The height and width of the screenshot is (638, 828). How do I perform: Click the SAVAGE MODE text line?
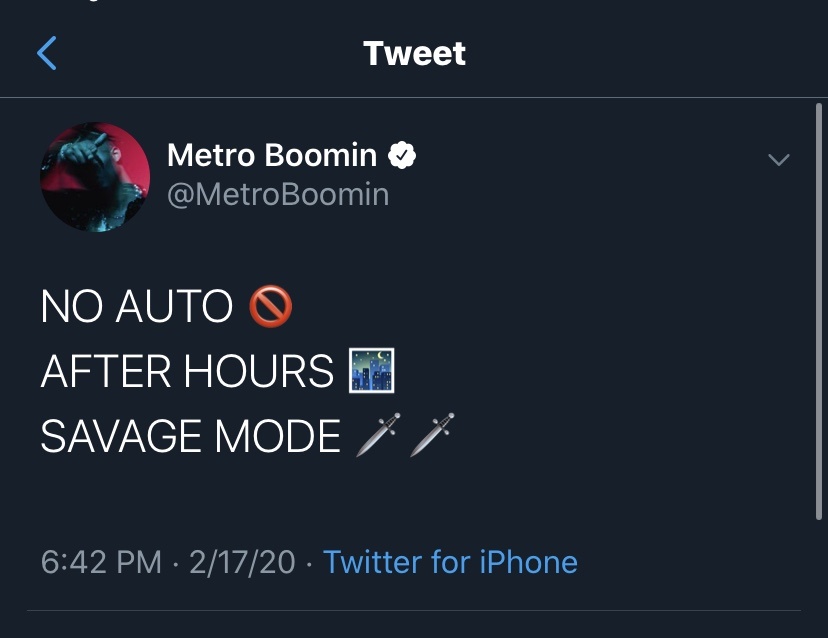pyautogui.click(x=191, y=436)
